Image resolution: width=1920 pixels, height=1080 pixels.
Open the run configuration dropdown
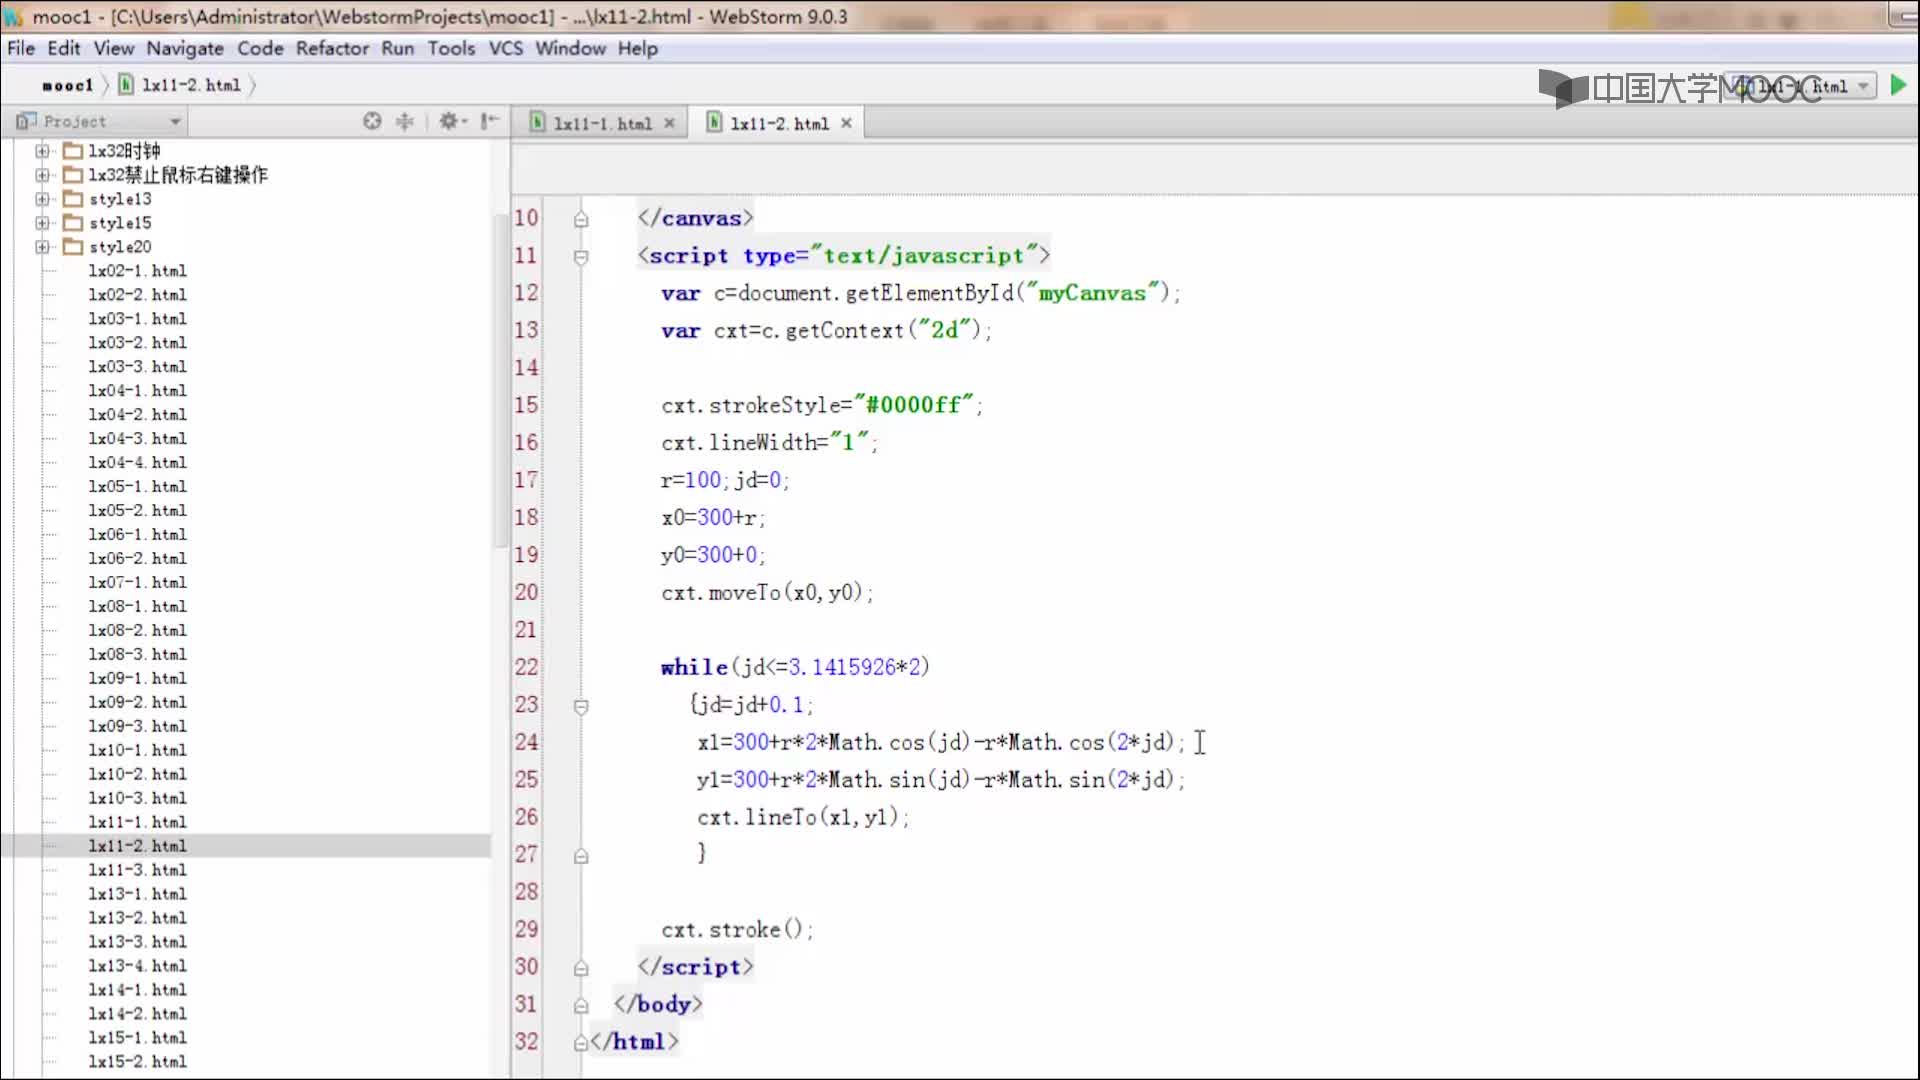1863,86
